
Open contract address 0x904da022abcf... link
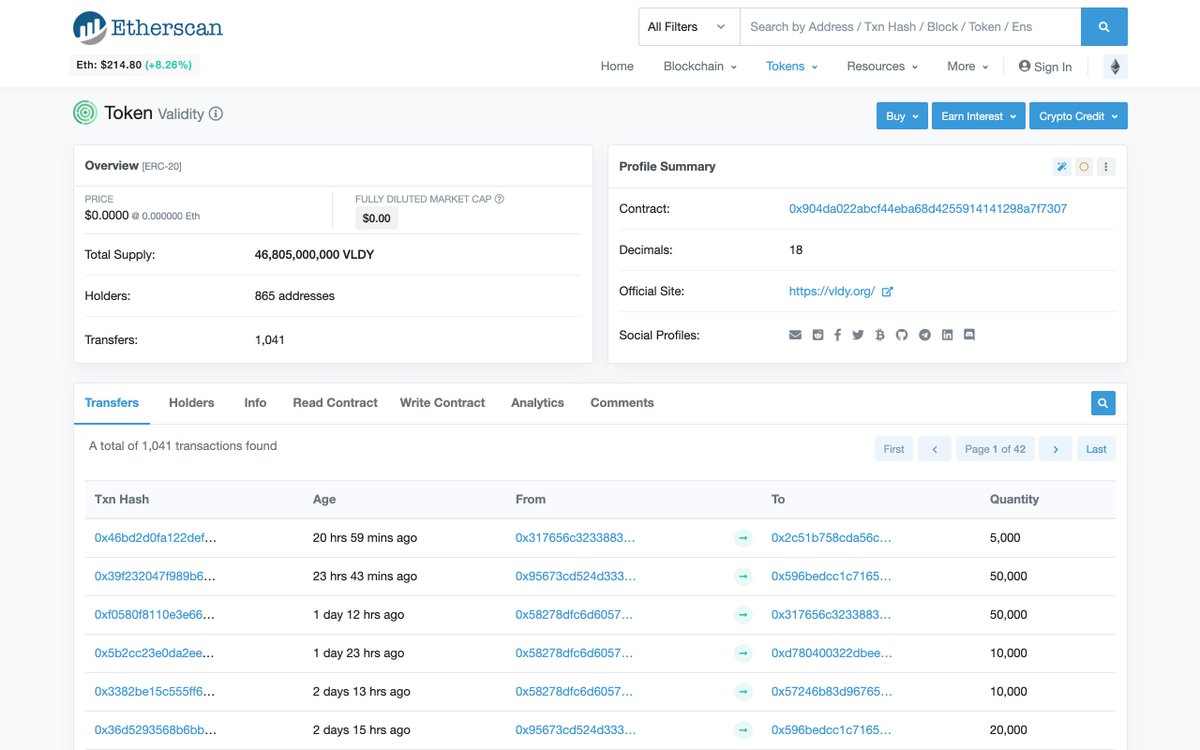928,209
